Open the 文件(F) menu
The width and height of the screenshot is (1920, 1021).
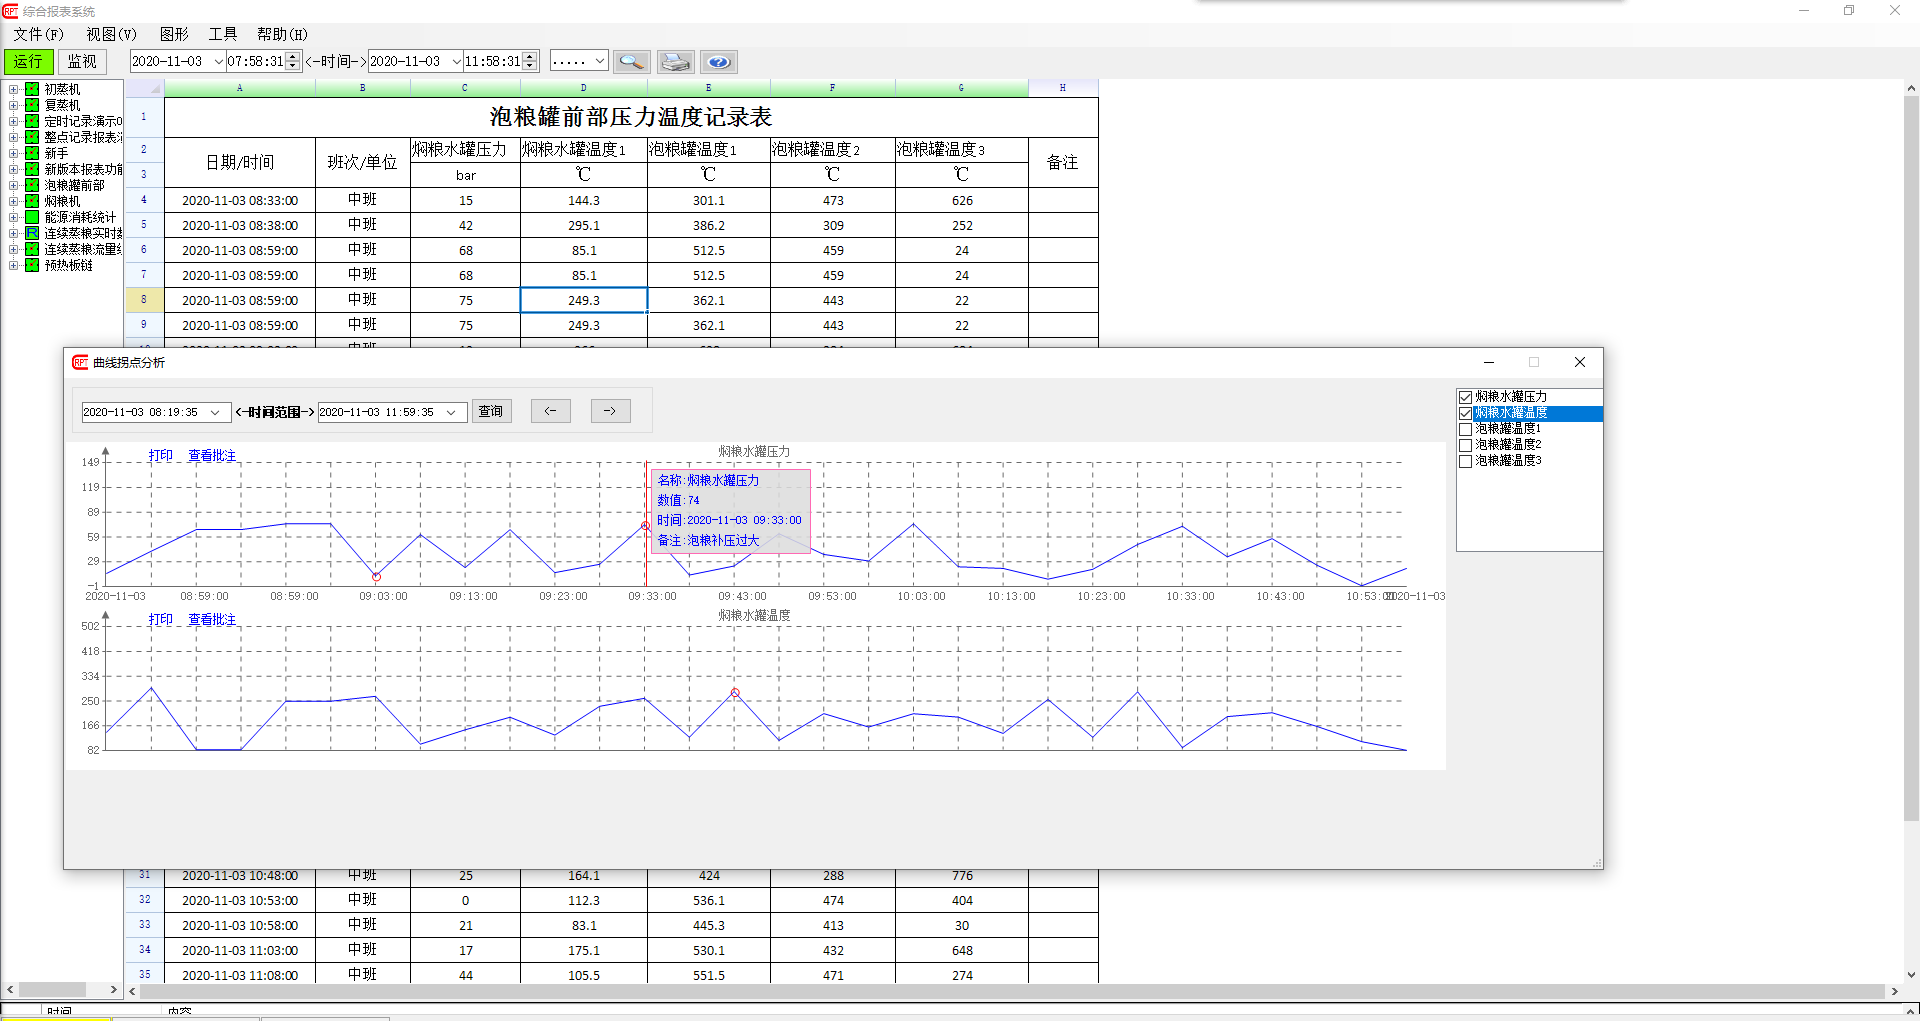(38, 34)
